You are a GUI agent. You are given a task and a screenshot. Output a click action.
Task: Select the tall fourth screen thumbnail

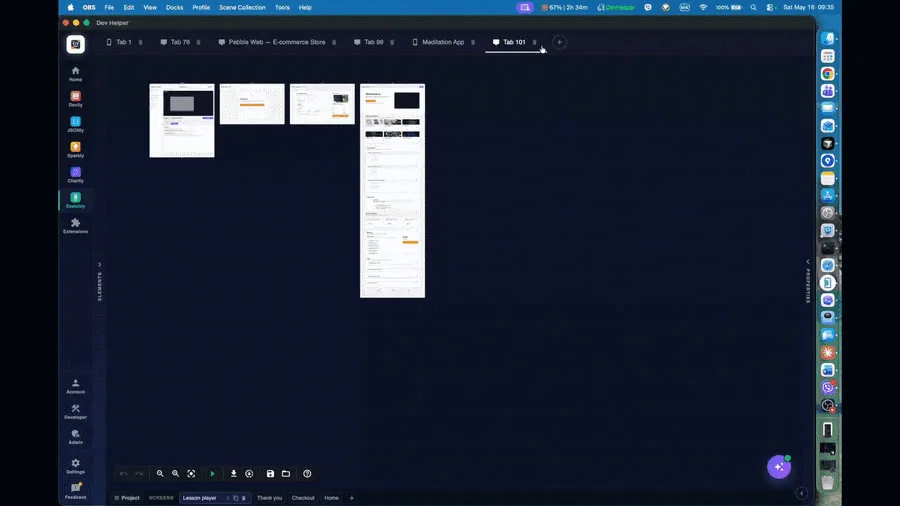pyautogui.click(x=393, y=190)
